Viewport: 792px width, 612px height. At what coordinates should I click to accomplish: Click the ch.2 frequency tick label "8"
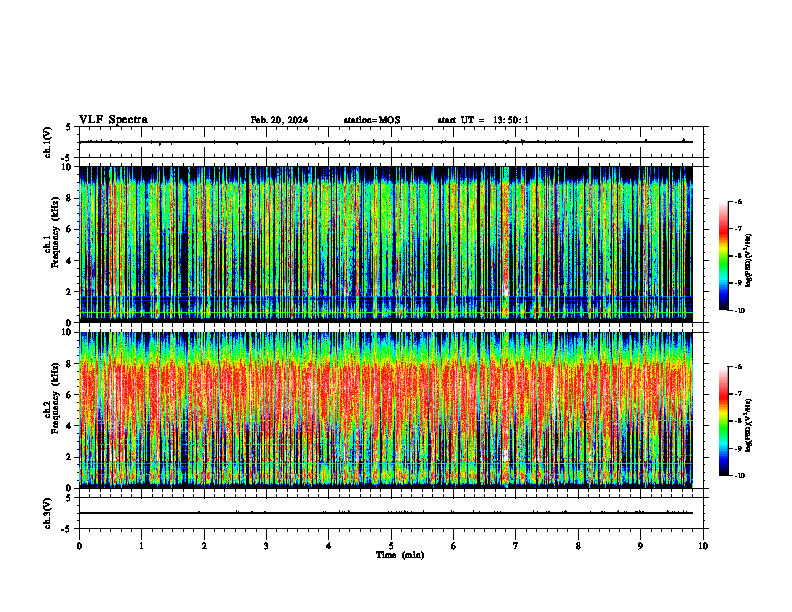[x=71, y=364]
